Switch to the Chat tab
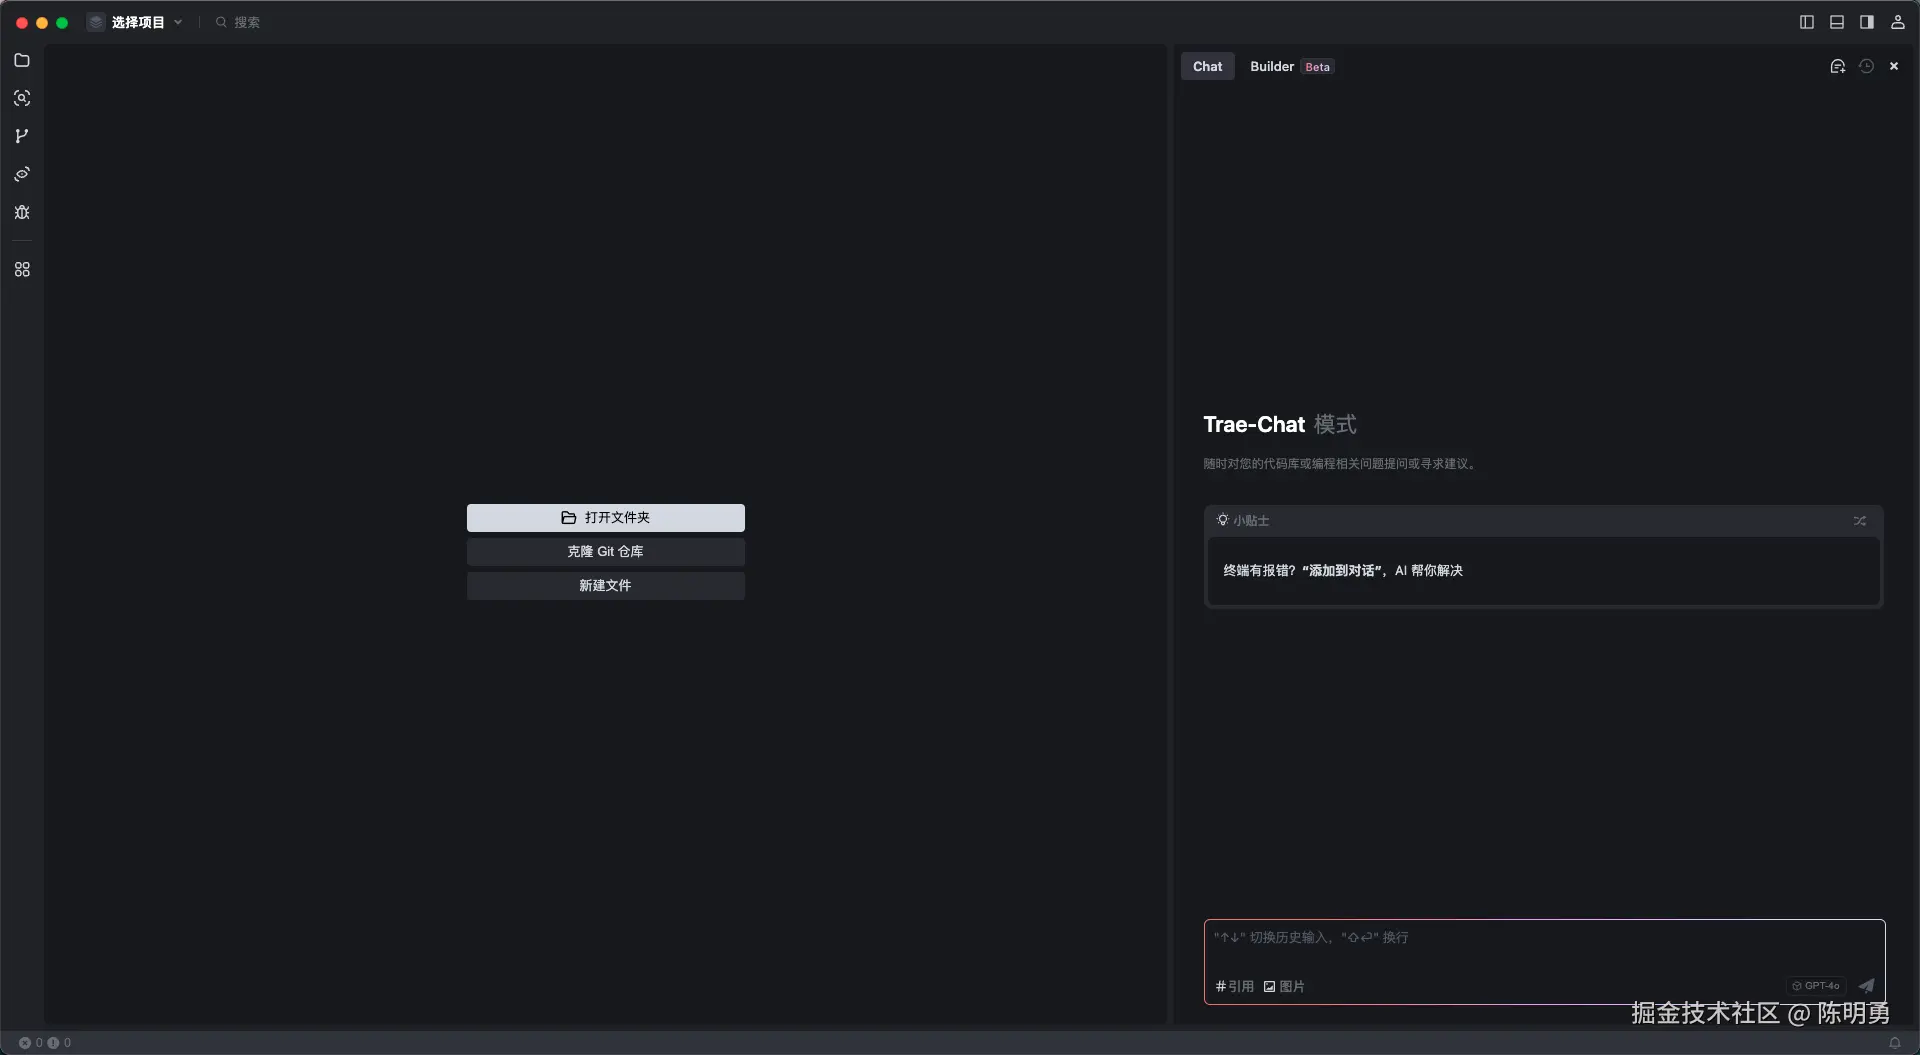 [1208, 66]
